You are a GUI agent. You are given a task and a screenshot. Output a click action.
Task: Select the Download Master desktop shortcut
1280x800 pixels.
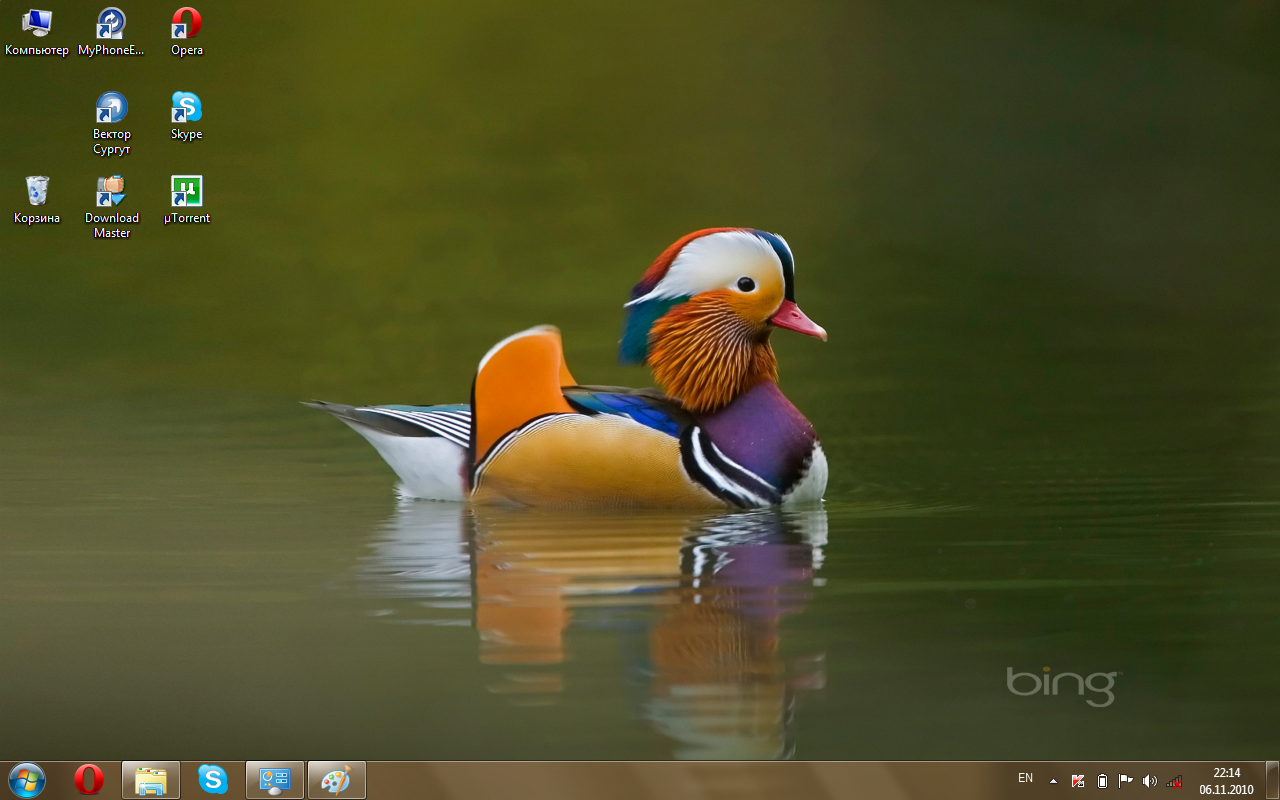[x=112, y=207]
